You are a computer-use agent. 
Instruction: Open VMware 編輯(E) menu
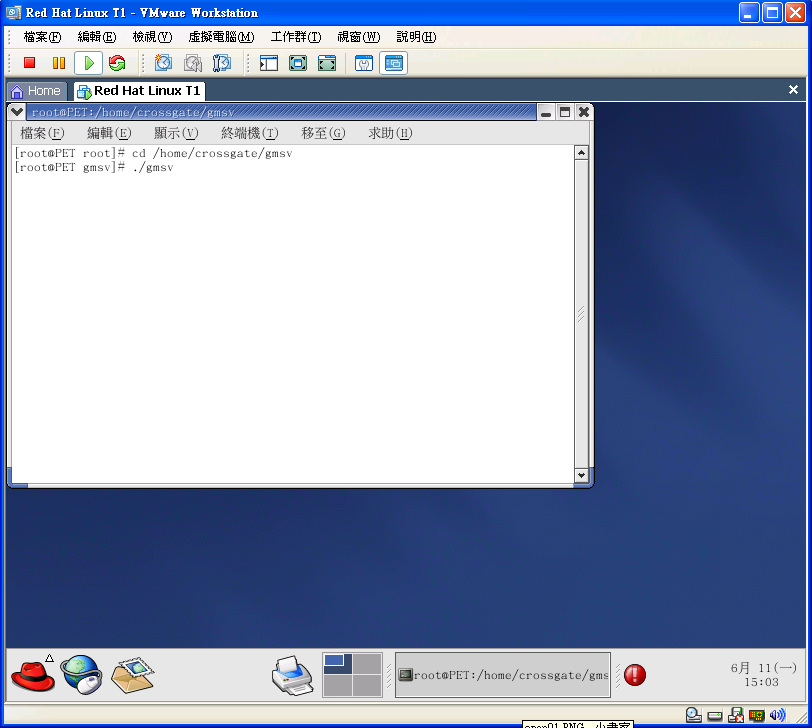click(x=97, y=37)
